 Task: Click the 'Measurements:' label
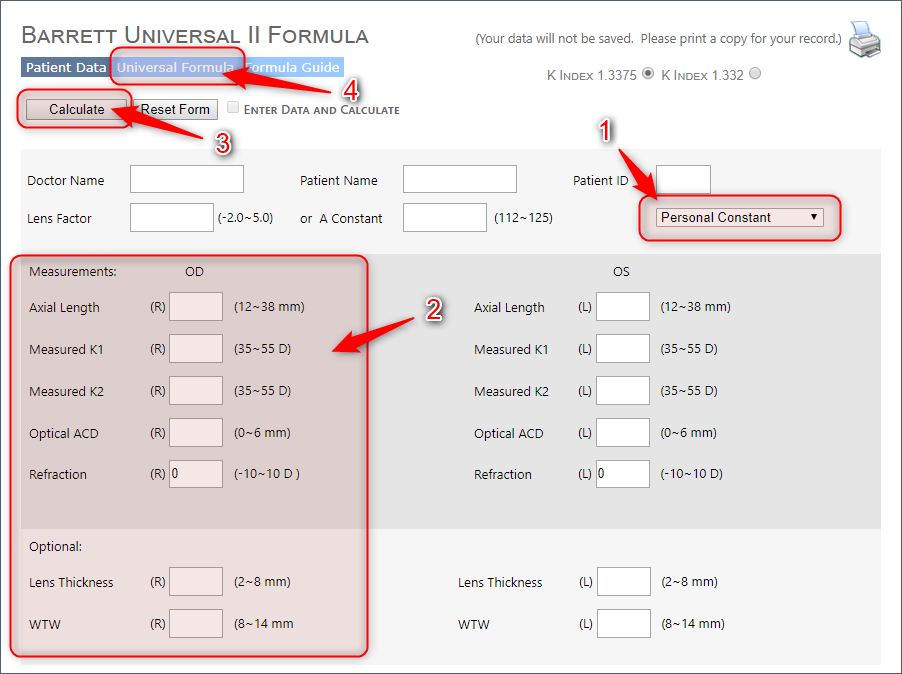[73, 271]
